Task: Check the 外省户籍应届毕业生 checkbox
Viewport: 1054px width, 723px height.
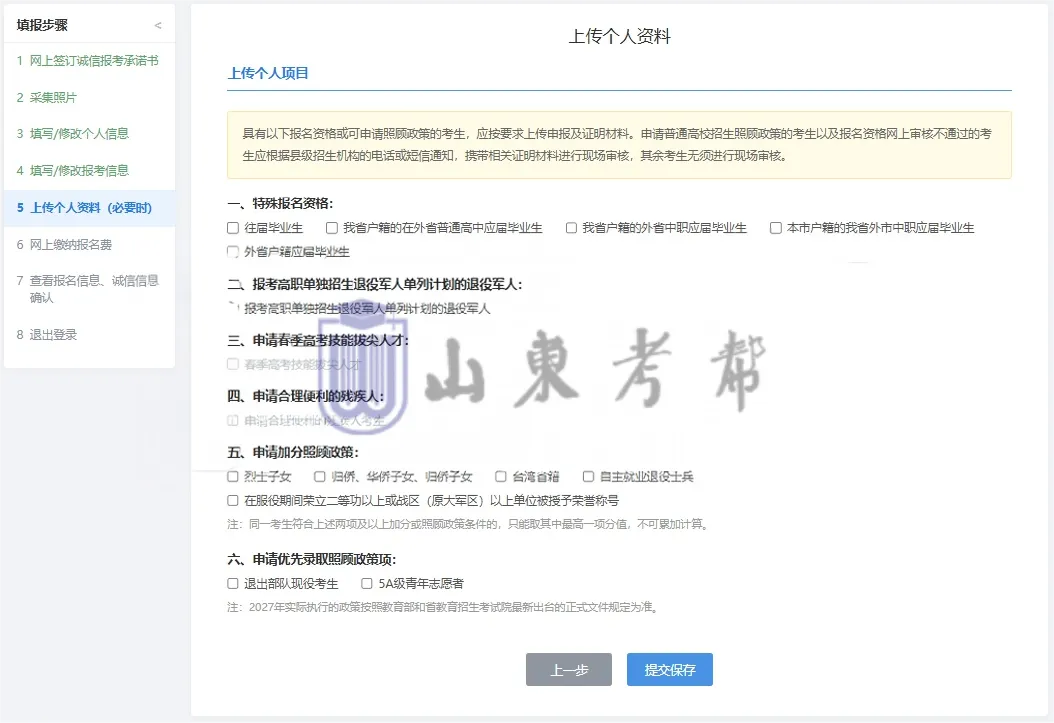Action: 233,252
